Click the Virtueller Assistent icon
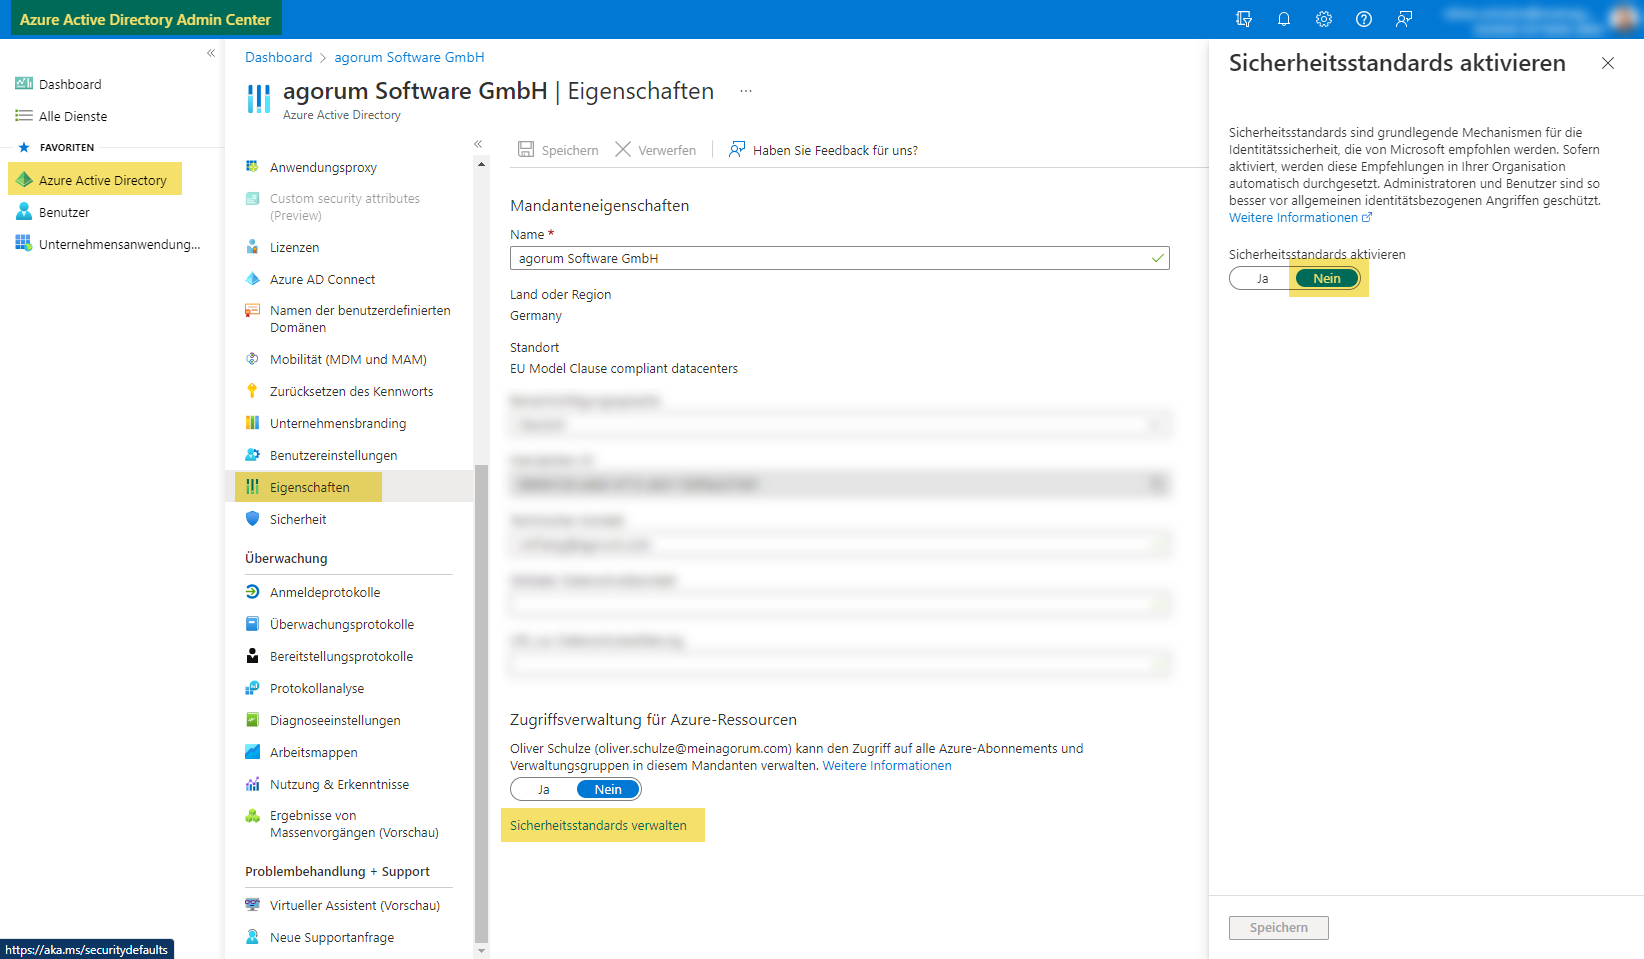 (x=252, y=905)
